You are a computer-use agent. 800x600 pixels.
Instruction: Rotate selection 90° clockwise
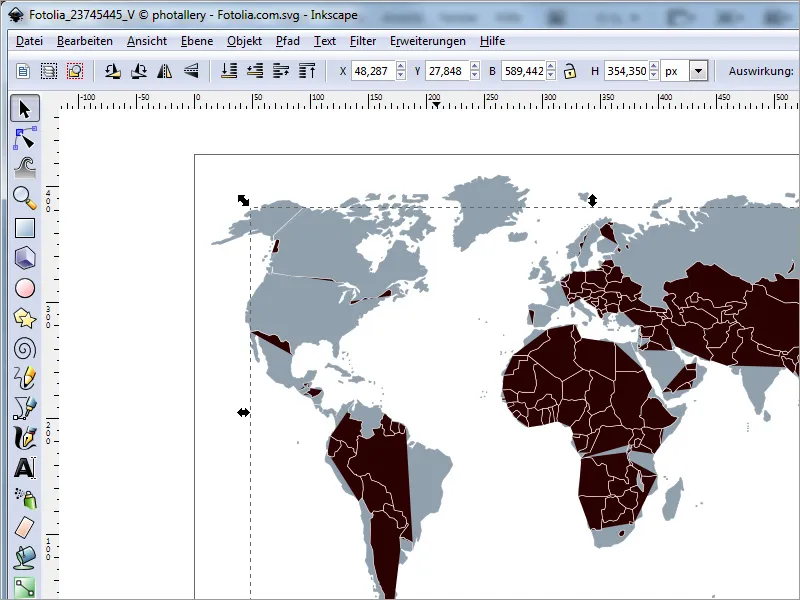[x=139, y=71]
